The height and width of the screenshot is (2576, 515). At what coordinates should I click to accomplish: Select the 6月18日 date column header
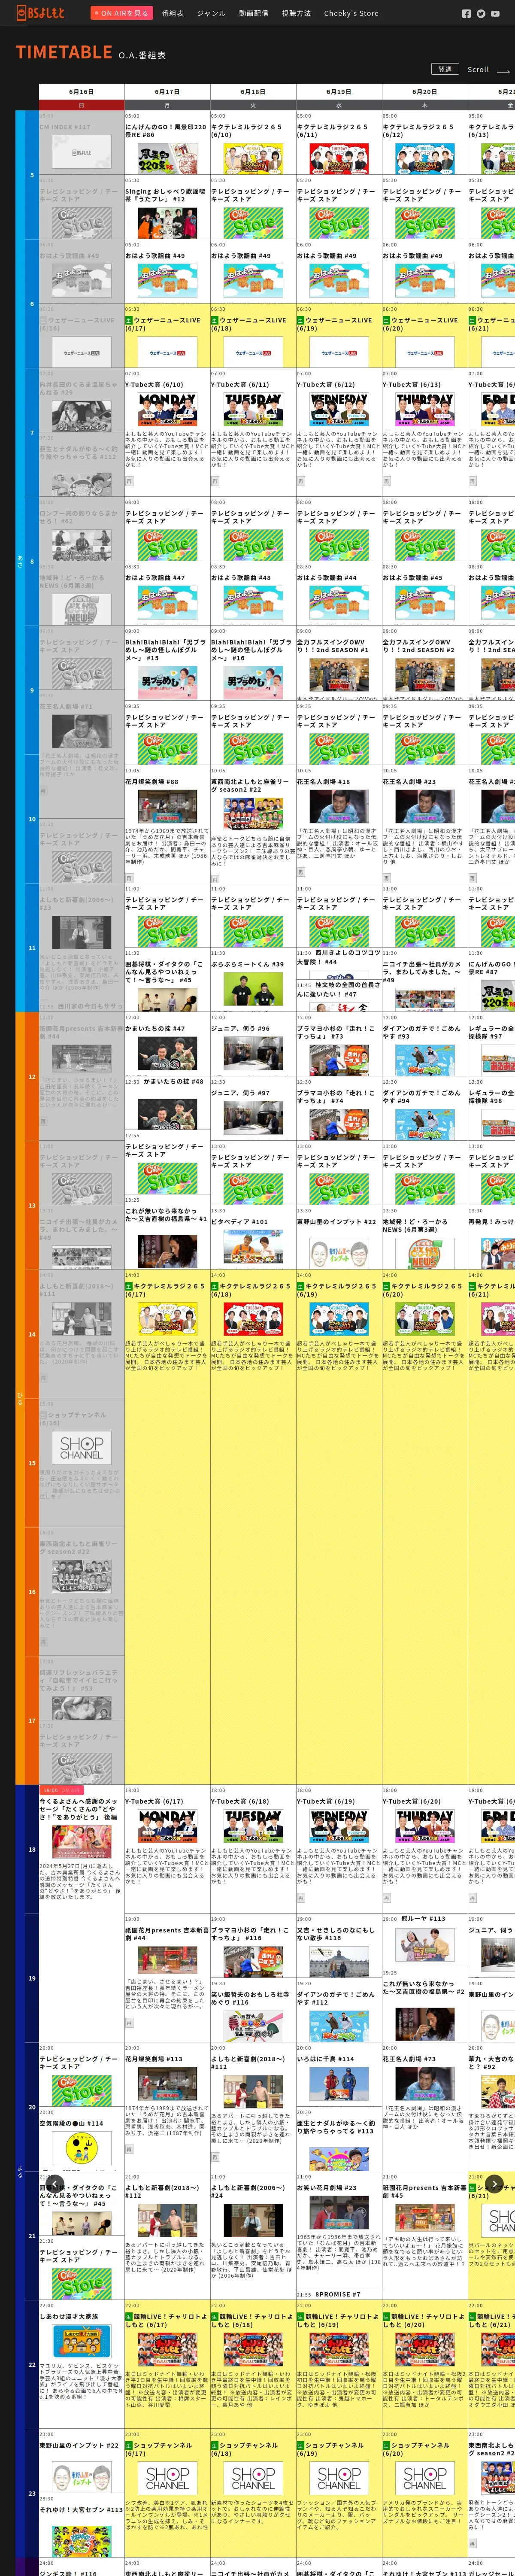point(253,92)
